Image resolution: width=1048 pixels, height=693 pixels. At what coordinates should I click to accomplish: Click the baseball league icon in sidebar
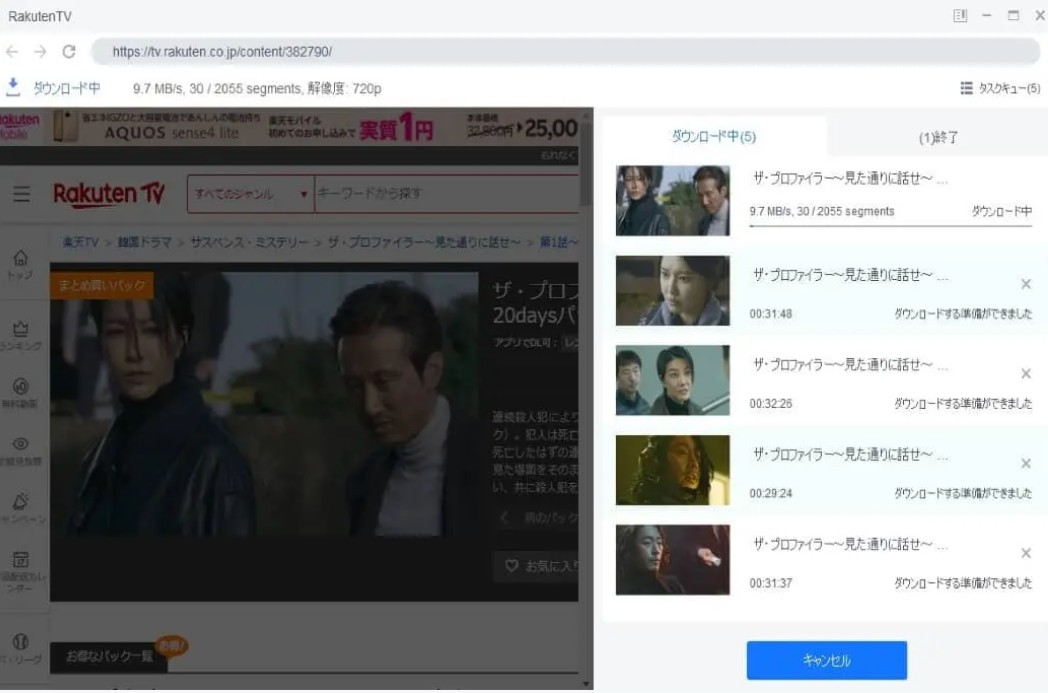click(20, 642)
